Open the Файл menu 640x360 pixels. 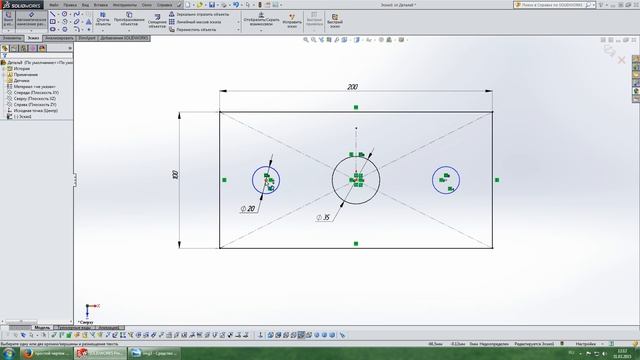click(54, 5)
